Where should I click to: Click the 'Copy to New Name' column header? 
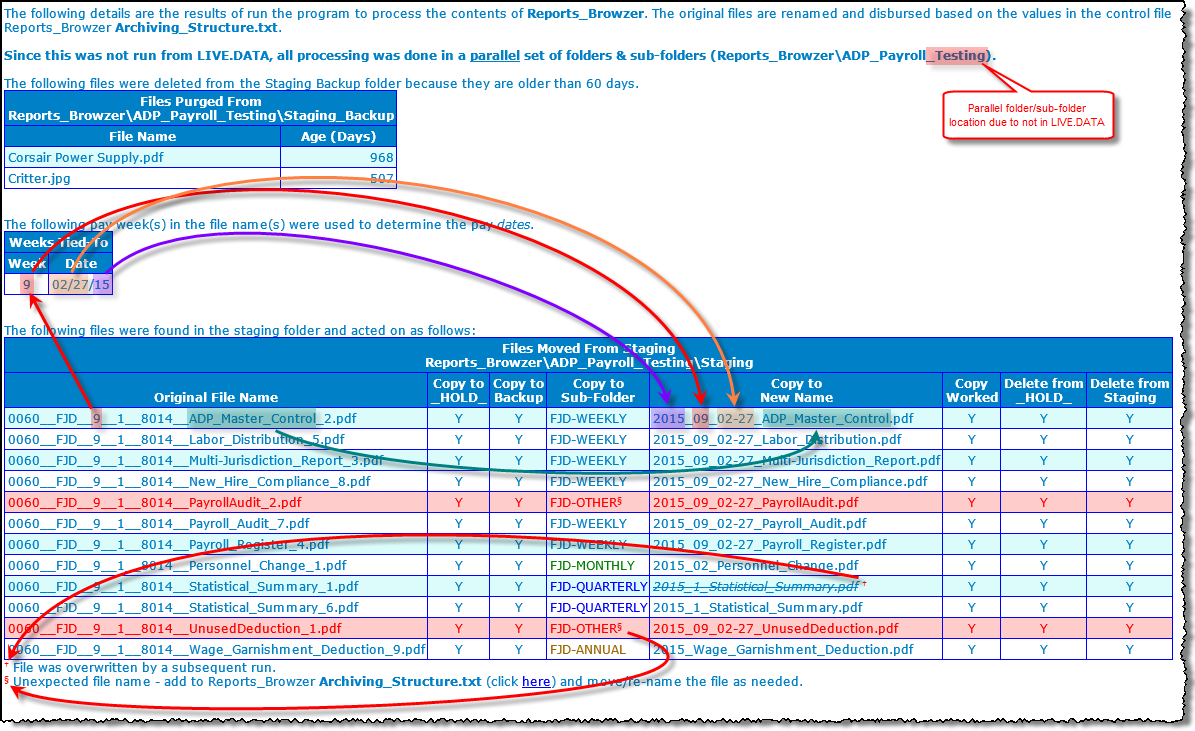[796, 390]
